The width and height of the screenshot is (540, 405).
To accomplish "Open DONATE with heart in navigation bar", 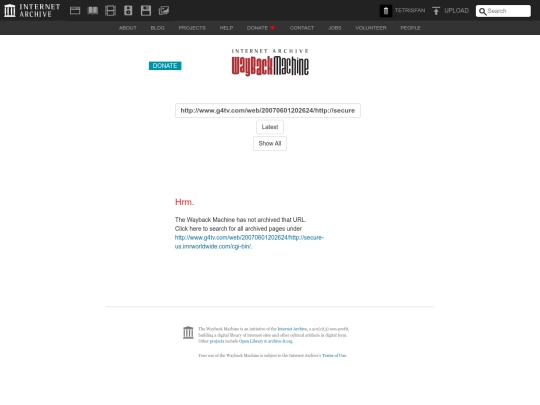I will point(261,28).
